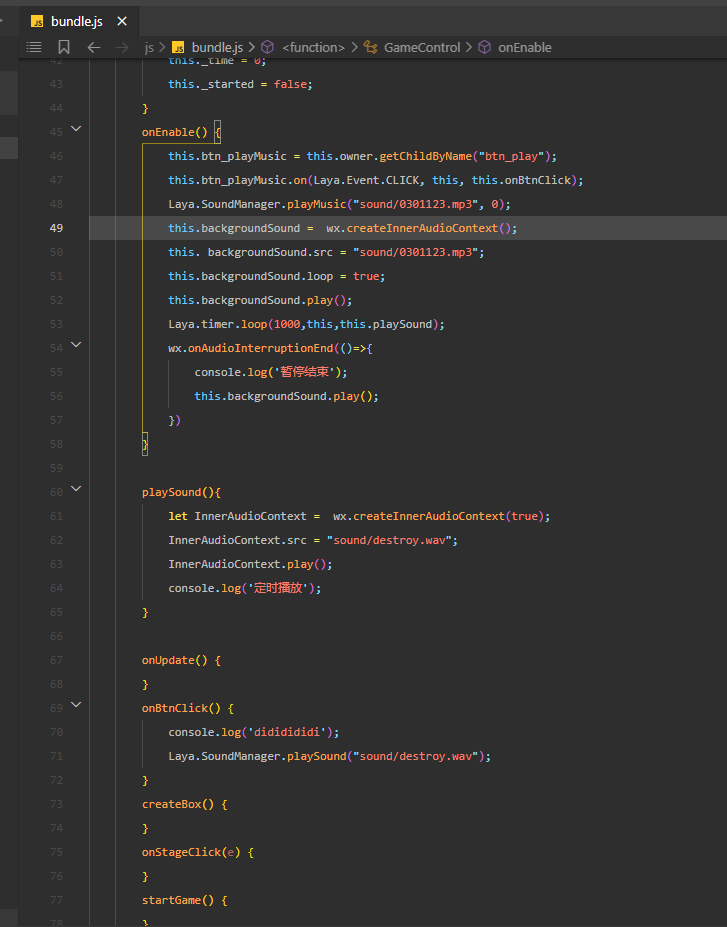This screenshot has height=927, width=727.
Task: Click 'playMusic' on line 48
Action: point(317,204)
